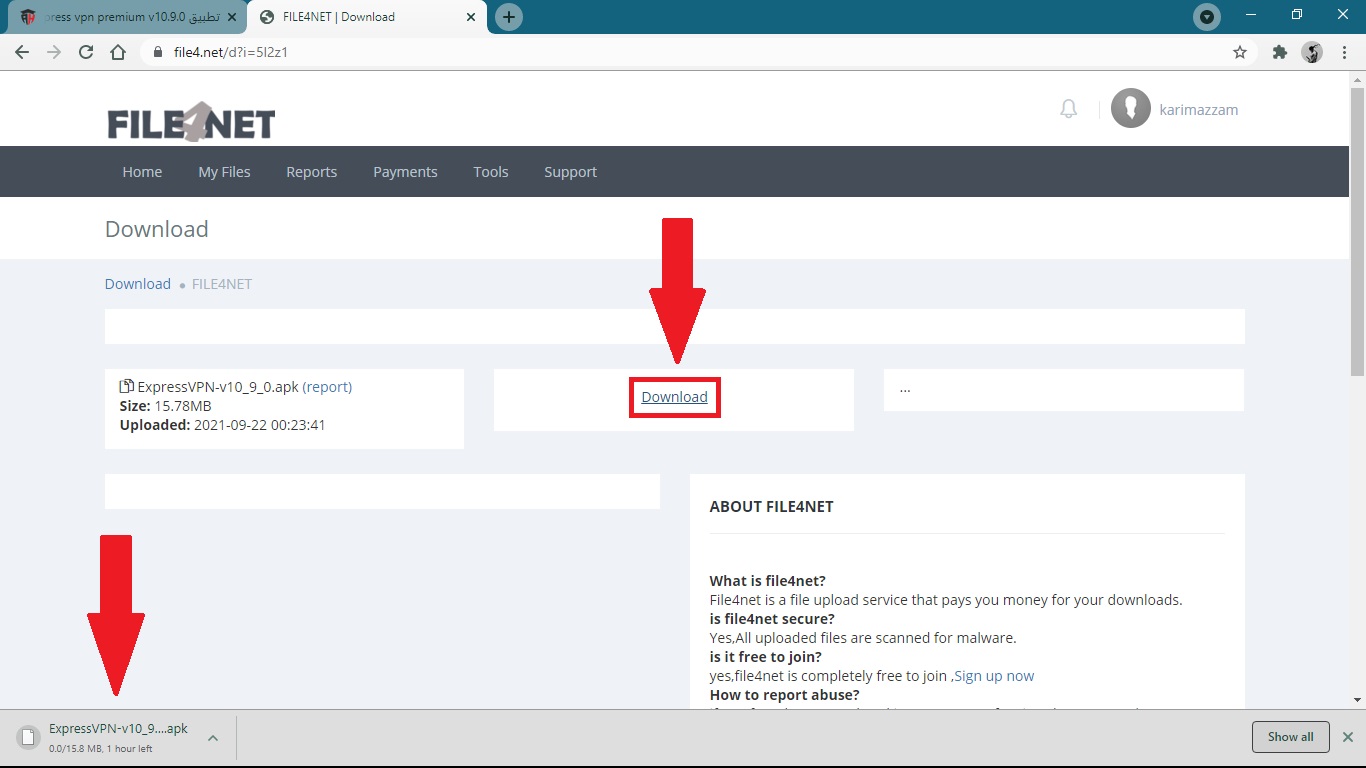Open My Files in navigation bar
The height and width of the screenshot is (768, 1366).
tap(224, 172)
